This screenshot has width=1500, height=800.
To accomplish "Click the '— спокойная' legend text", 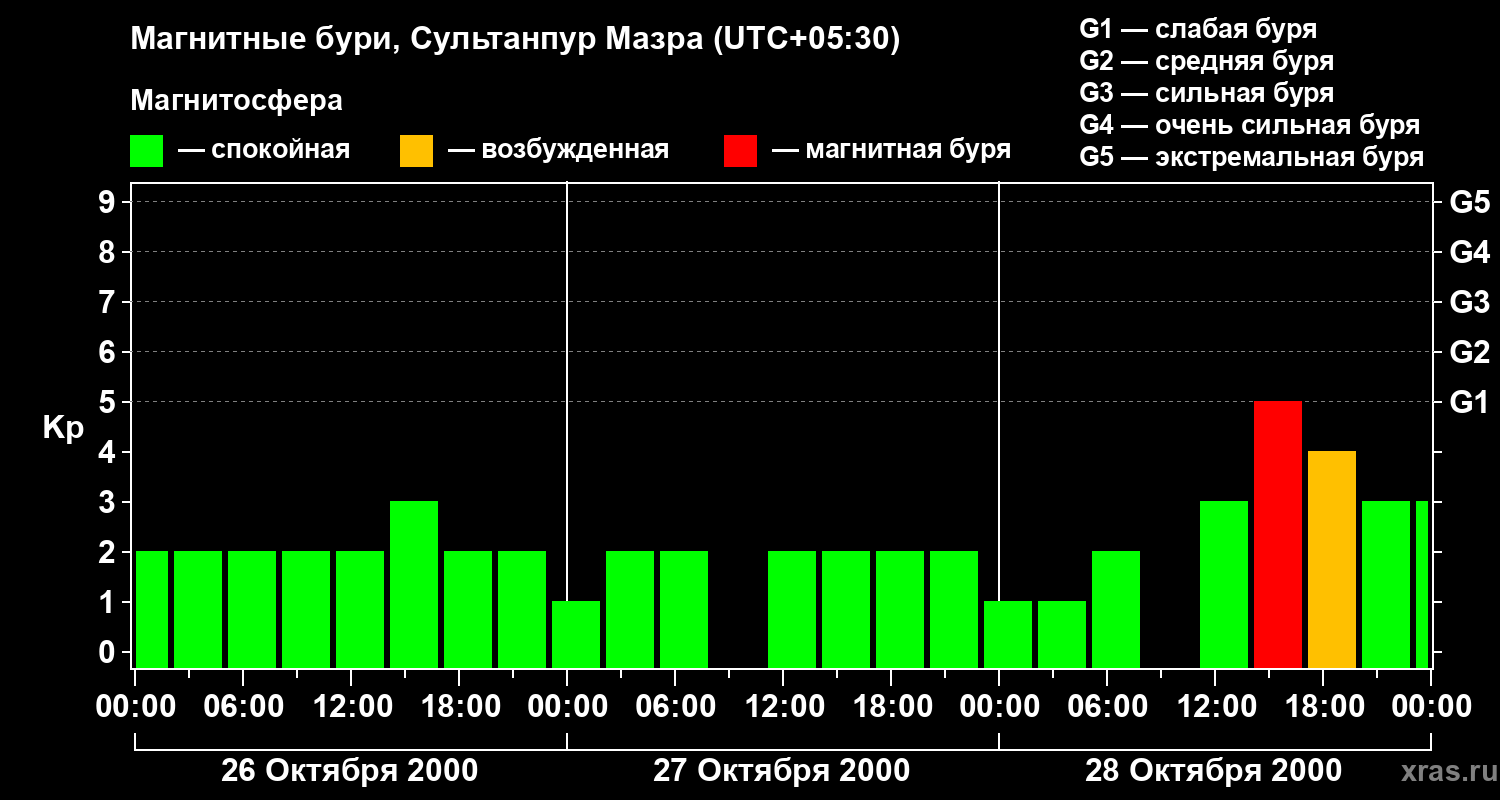I will [264, 151].
